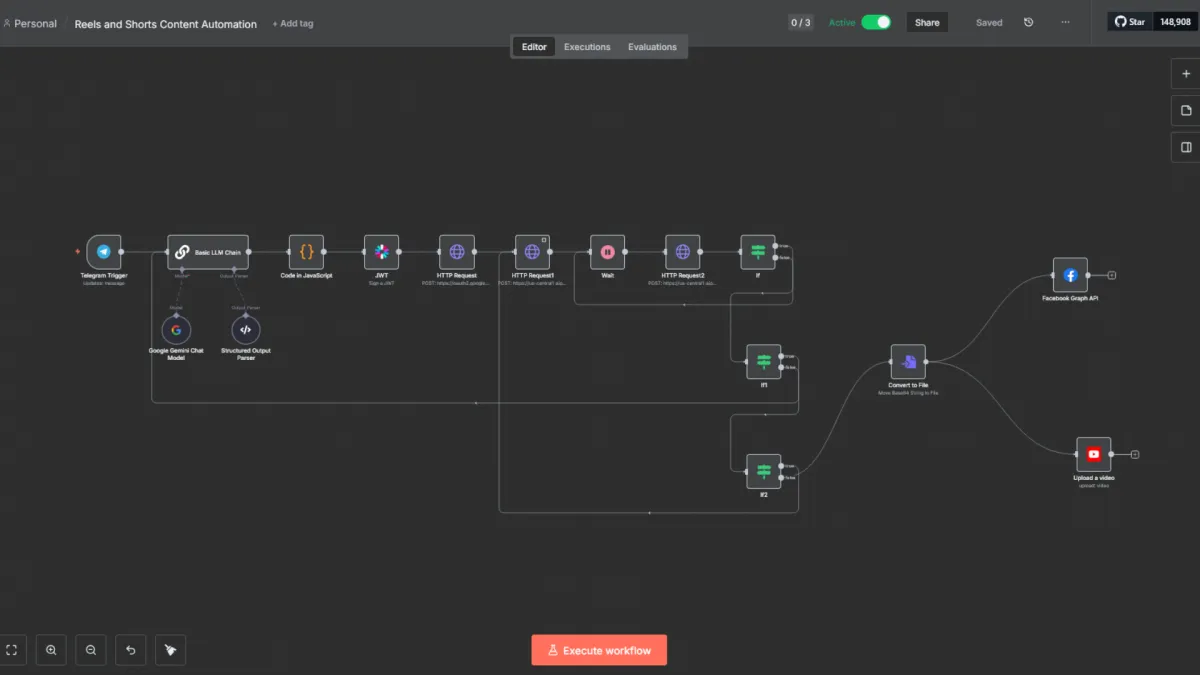Screen dimensions: 1200x675
Task: Zoom out of the canvas
Action: click(x=91, y=650)
